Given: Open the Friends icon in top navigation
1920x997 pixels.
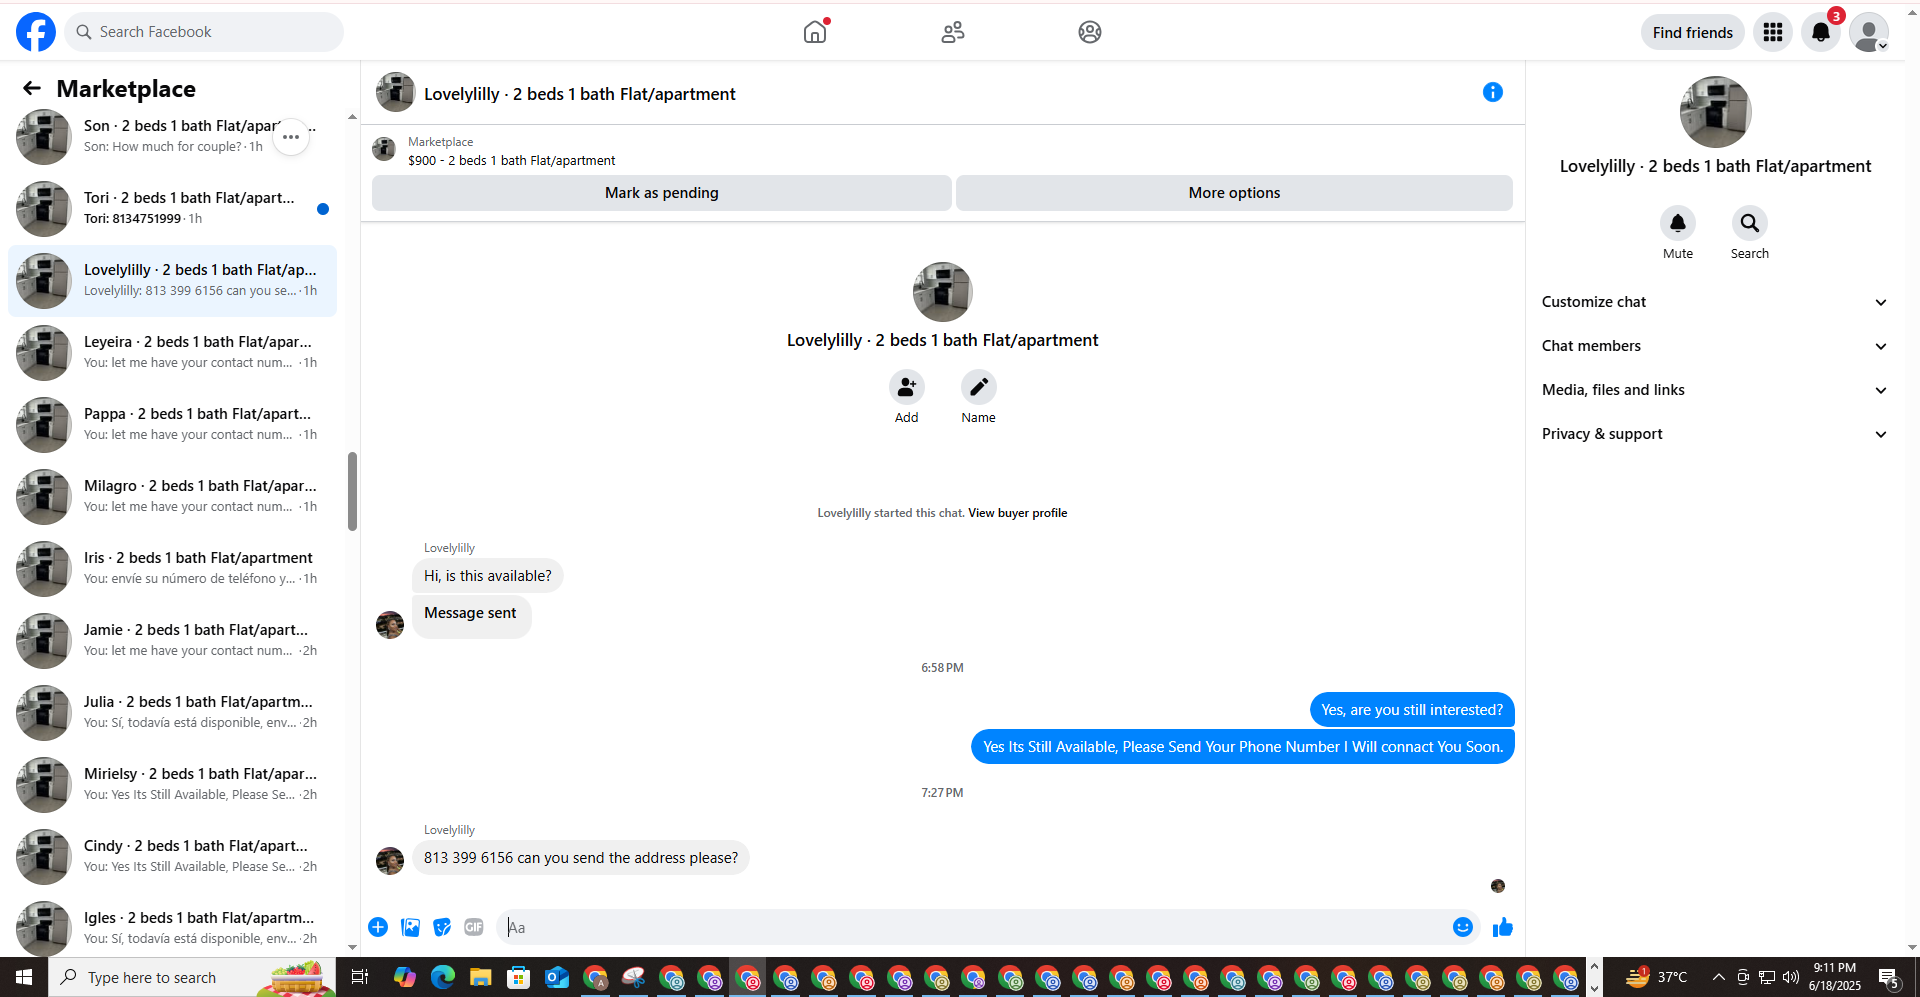Looking at the screenshot, I should tap(953, 32).
